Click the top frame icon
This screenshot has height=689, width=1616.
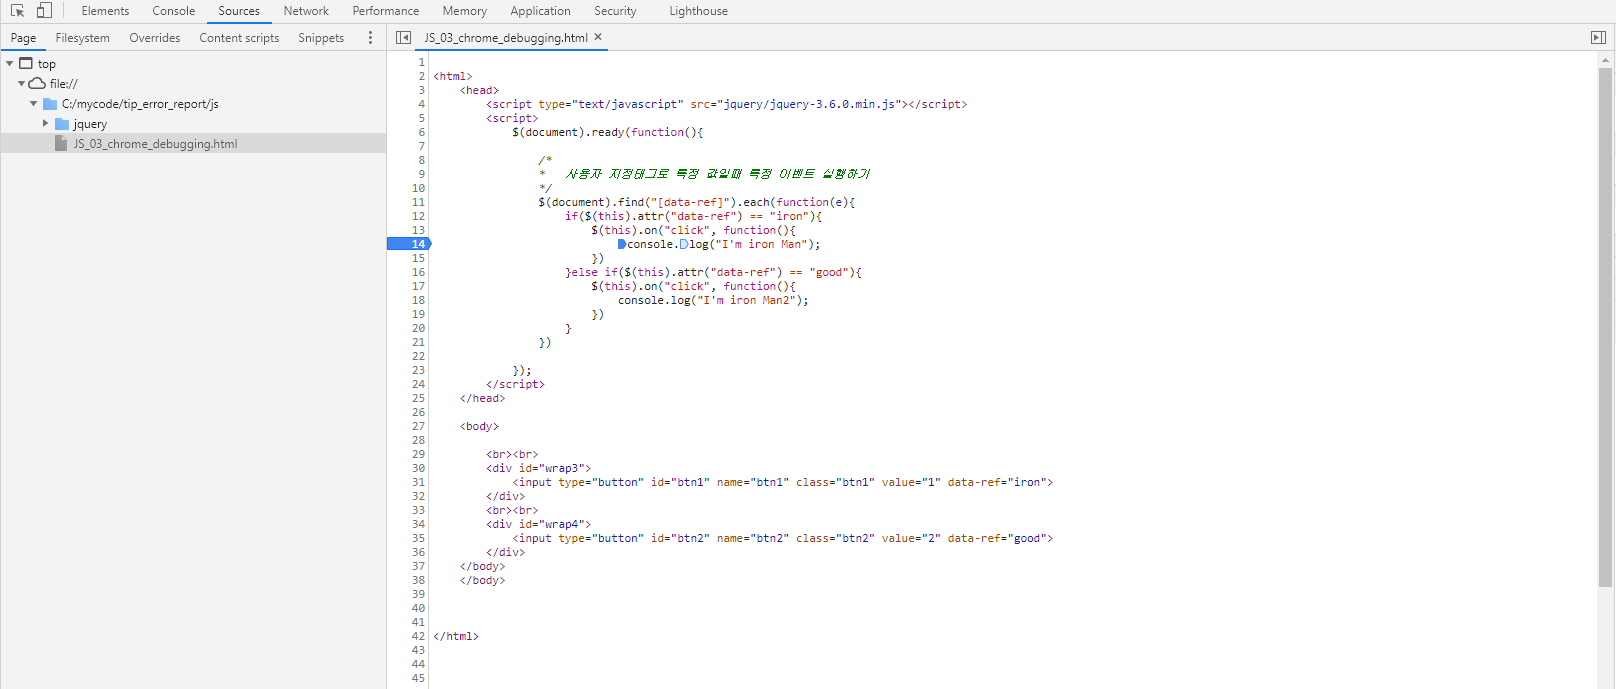(x=26, y=63)
